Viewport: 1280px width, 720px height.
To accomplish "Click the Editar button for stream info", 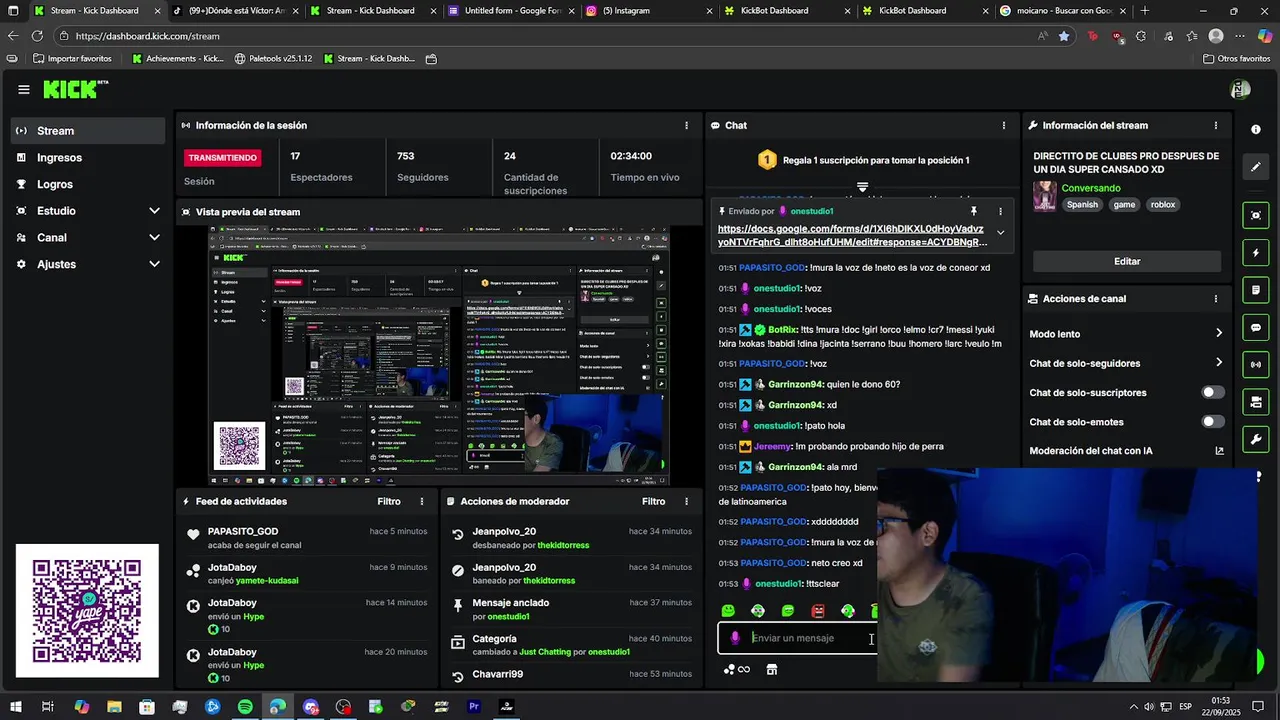I will [1127, 261].
